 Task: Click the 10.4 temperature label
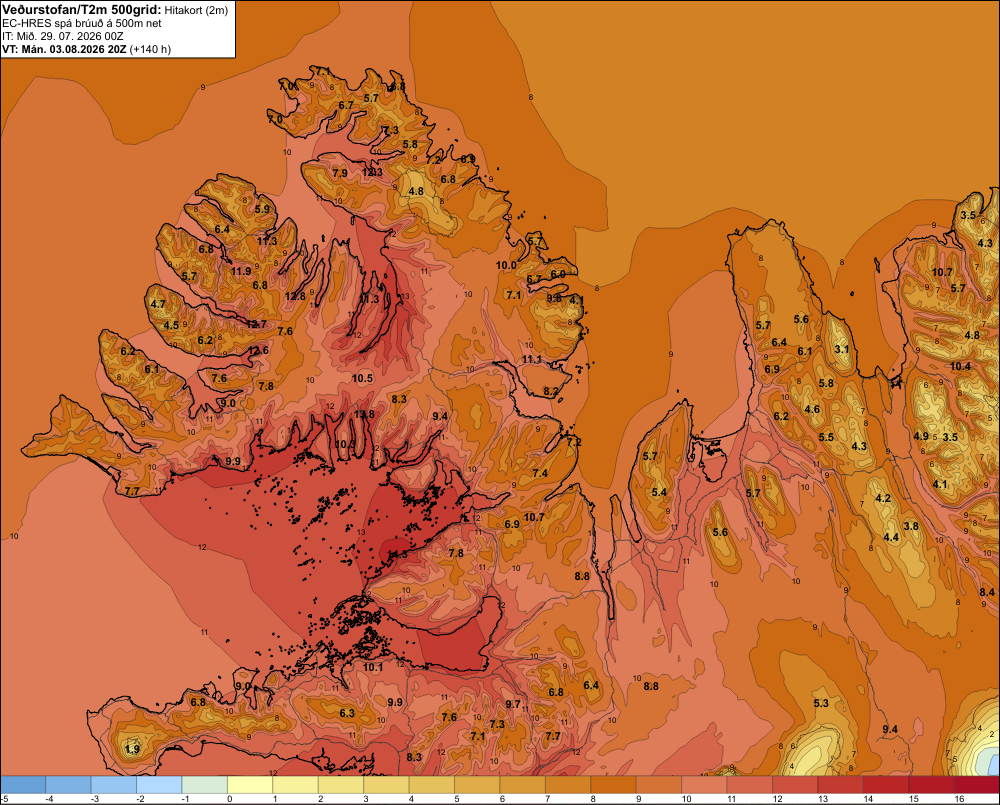pos(960,366)
